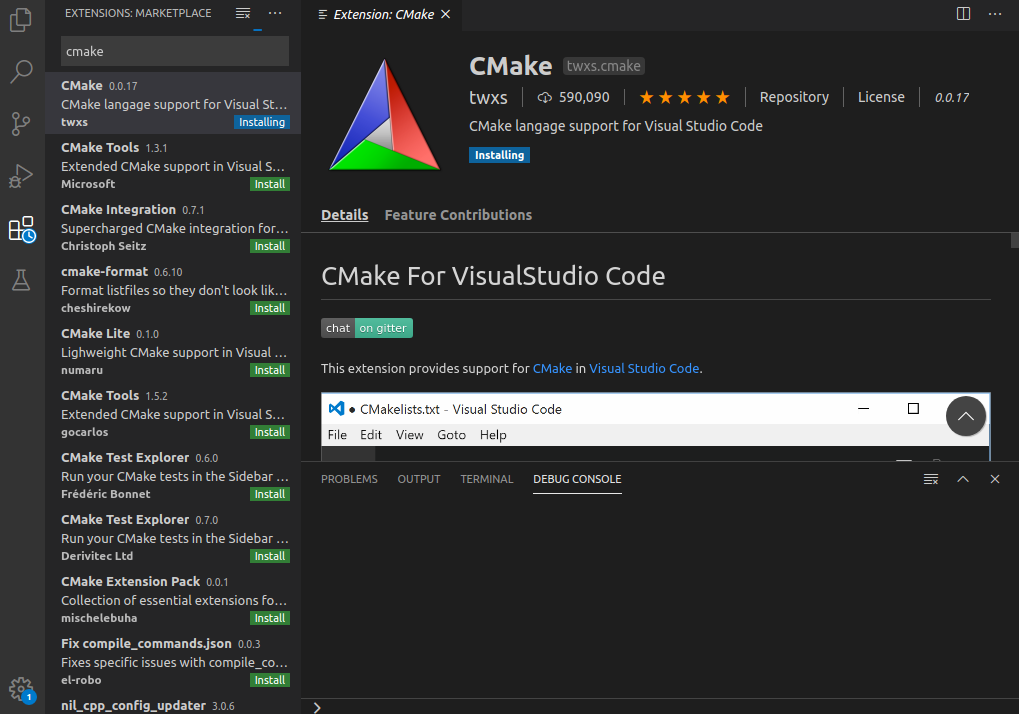Open the Source Control view
Image resolution: width=1019 pixels, height=714 pixels.
tap(21, 123)
